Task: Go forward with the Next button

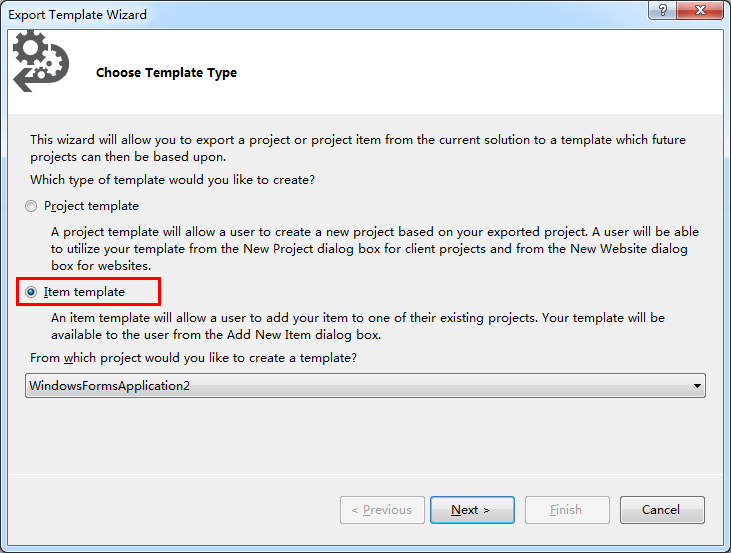Action: click(471, 510)
